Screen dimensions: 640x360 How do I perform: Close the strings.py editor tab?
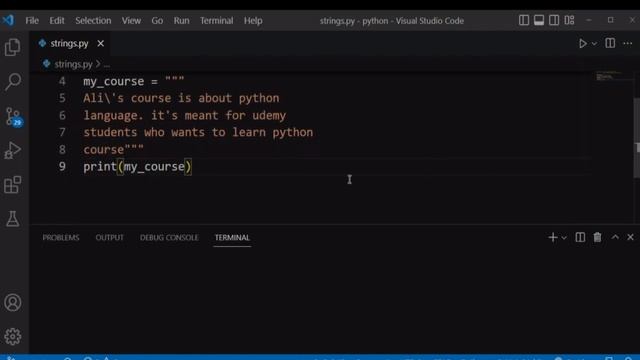coord(100,43)
